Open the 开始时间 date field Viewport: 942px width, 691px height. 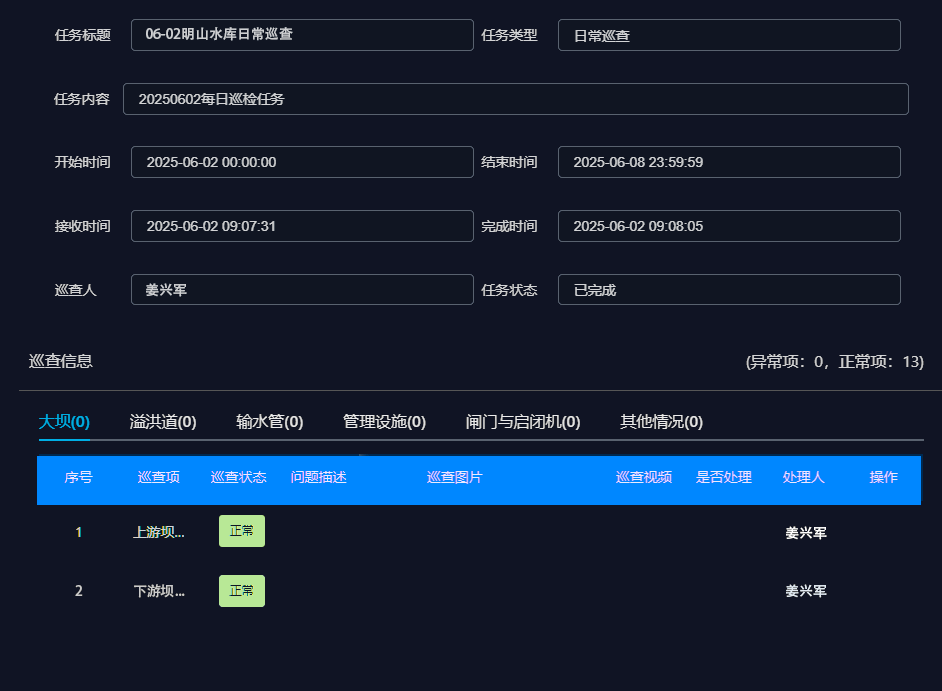pyautogui.click(x=301, y=162)
